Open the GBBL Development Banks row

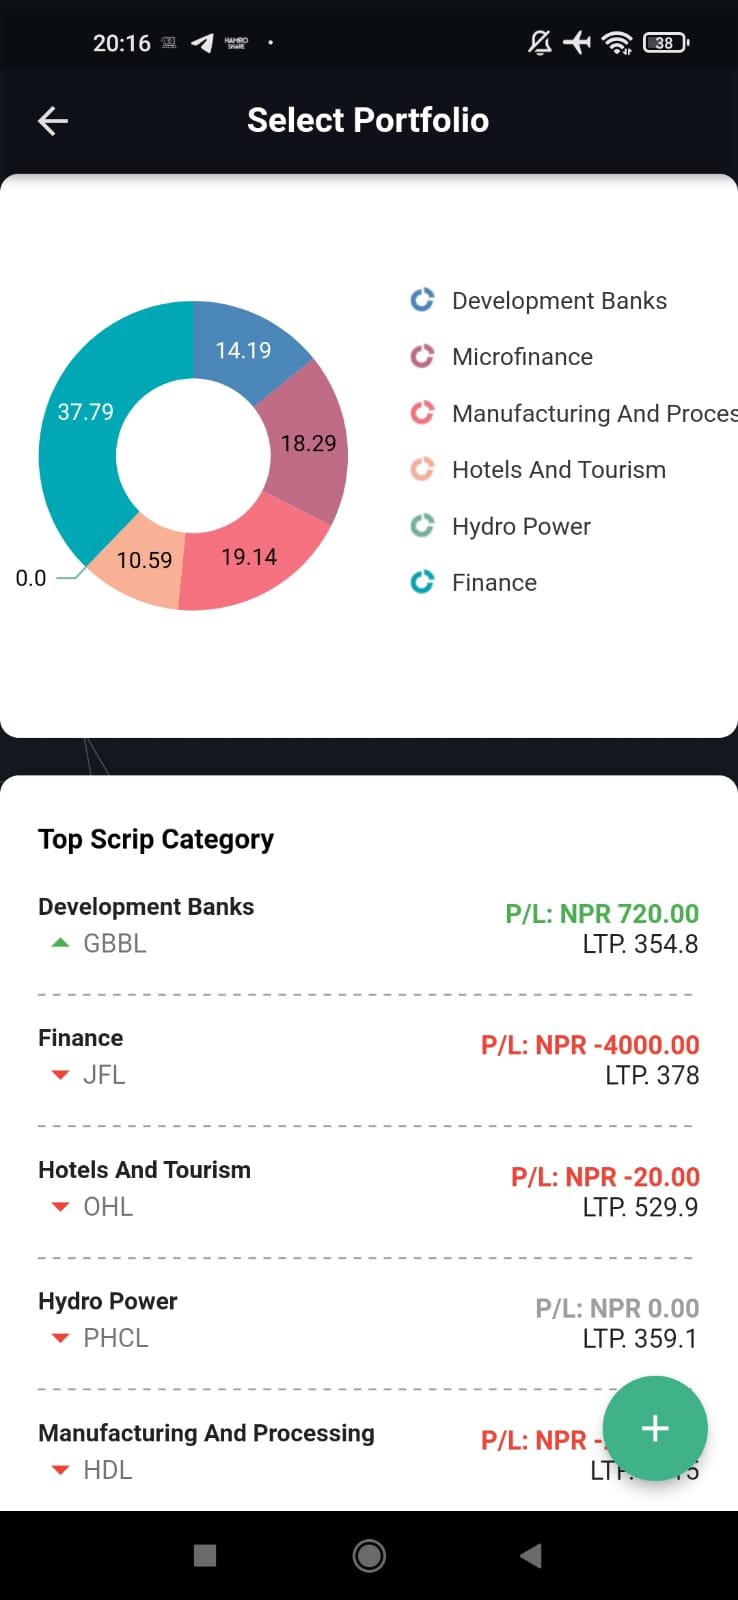coord(368,926)
